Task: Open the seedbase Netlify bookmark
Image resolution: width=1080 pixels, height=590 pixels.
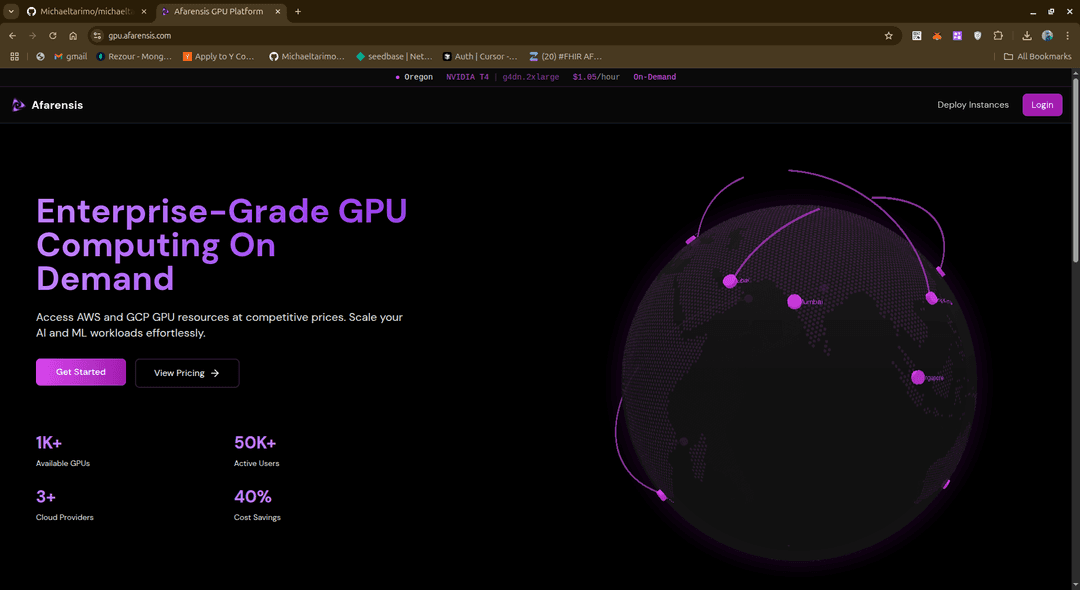Action: (x=392, y=56)
